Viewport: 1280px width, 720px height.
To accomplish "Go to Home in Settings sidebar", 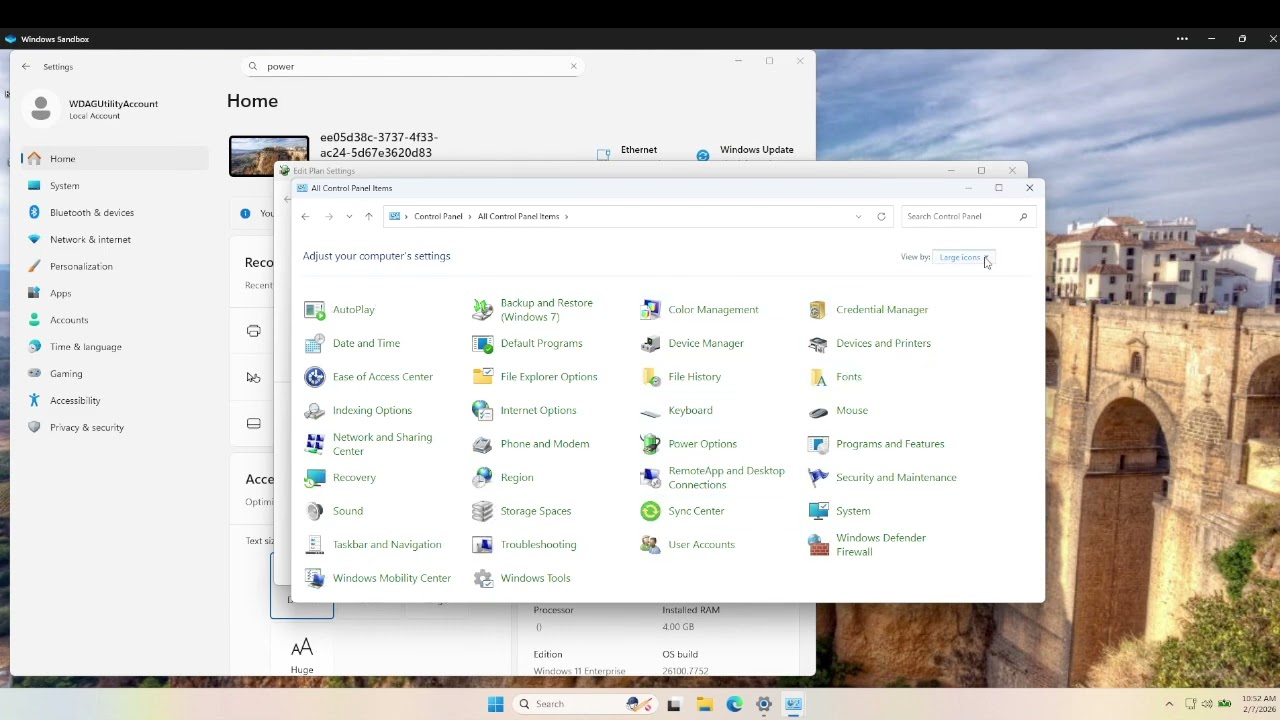I will pyautogui.click(x=114, y=159).
